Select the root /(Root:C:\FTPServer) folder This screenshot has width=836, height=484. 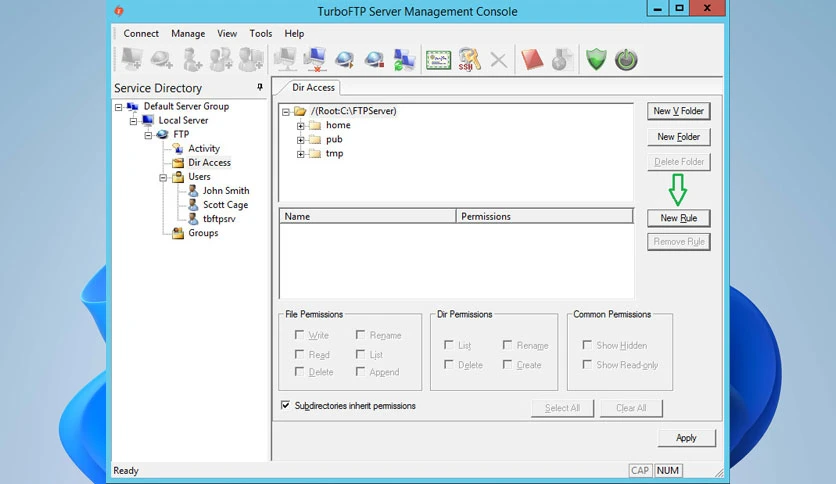click(x=353, y=111)
